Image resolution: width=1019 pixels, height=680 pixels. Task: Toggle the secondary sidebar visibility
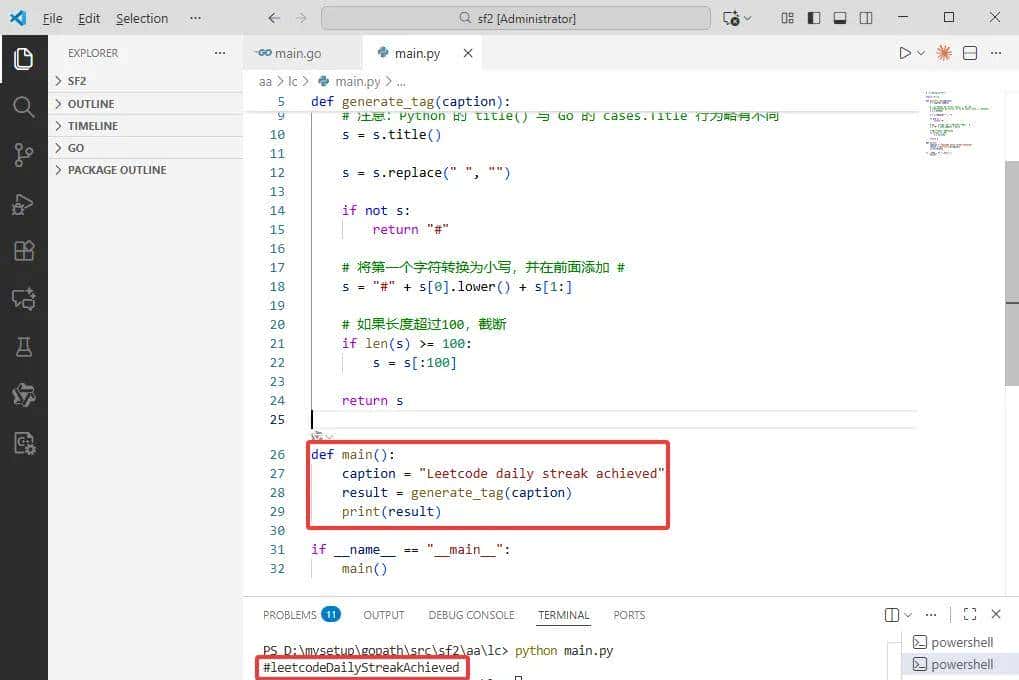pos(866,18)
